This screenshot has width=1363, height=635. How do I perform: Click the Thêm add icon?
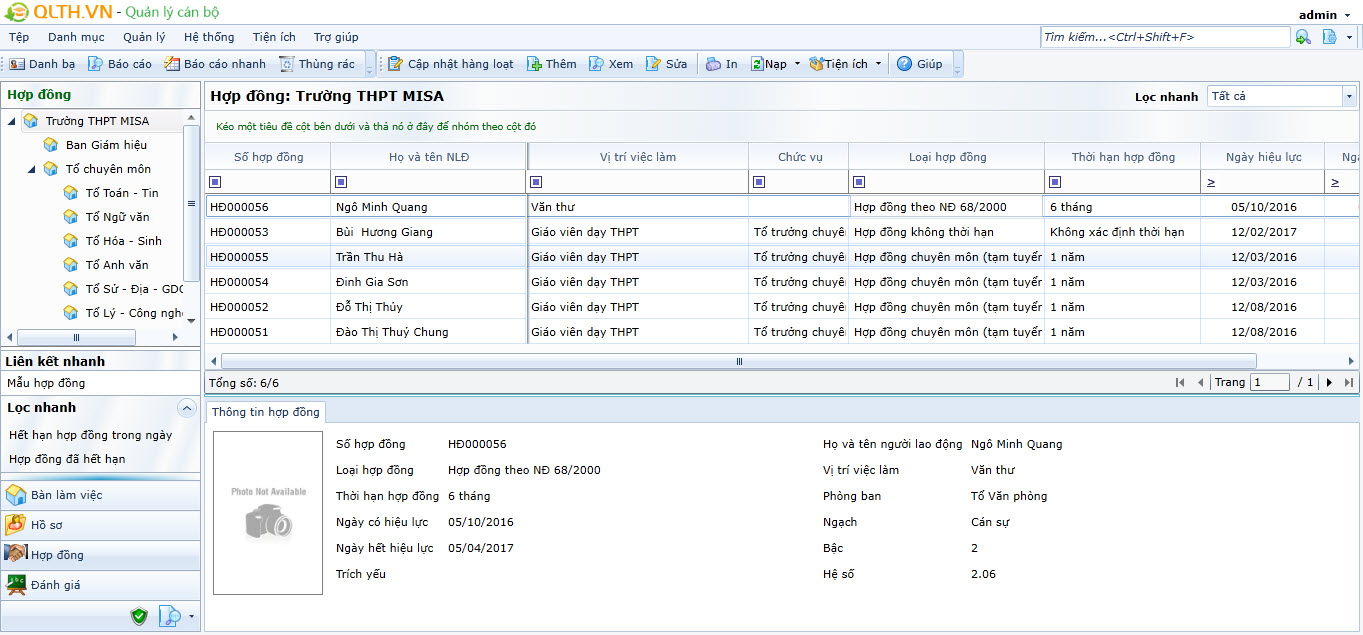coord(535,64)
